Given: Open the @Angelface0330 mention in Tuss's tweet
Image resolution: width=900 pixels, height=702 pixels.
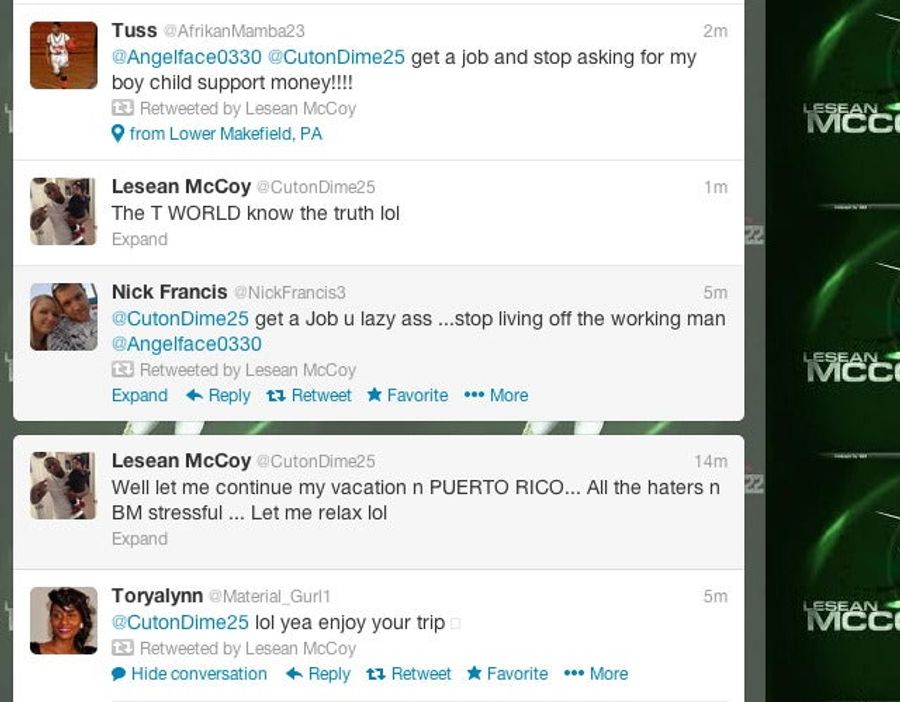Looking at the screenshot, I should (x=187, y=57).
